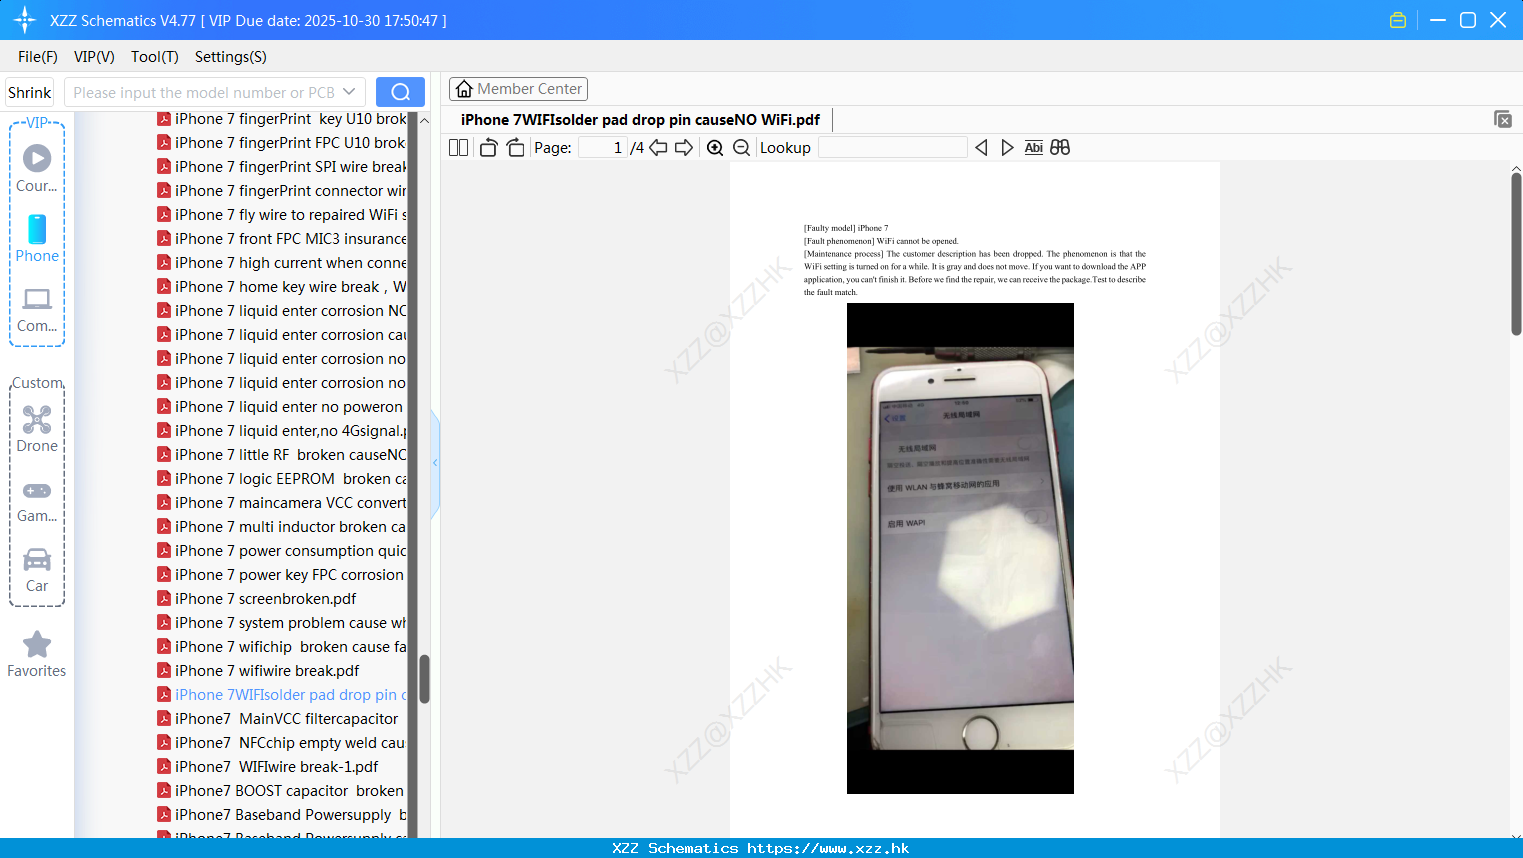
Task: Click the file list scroll-up arrow
Action: point(424,120)
